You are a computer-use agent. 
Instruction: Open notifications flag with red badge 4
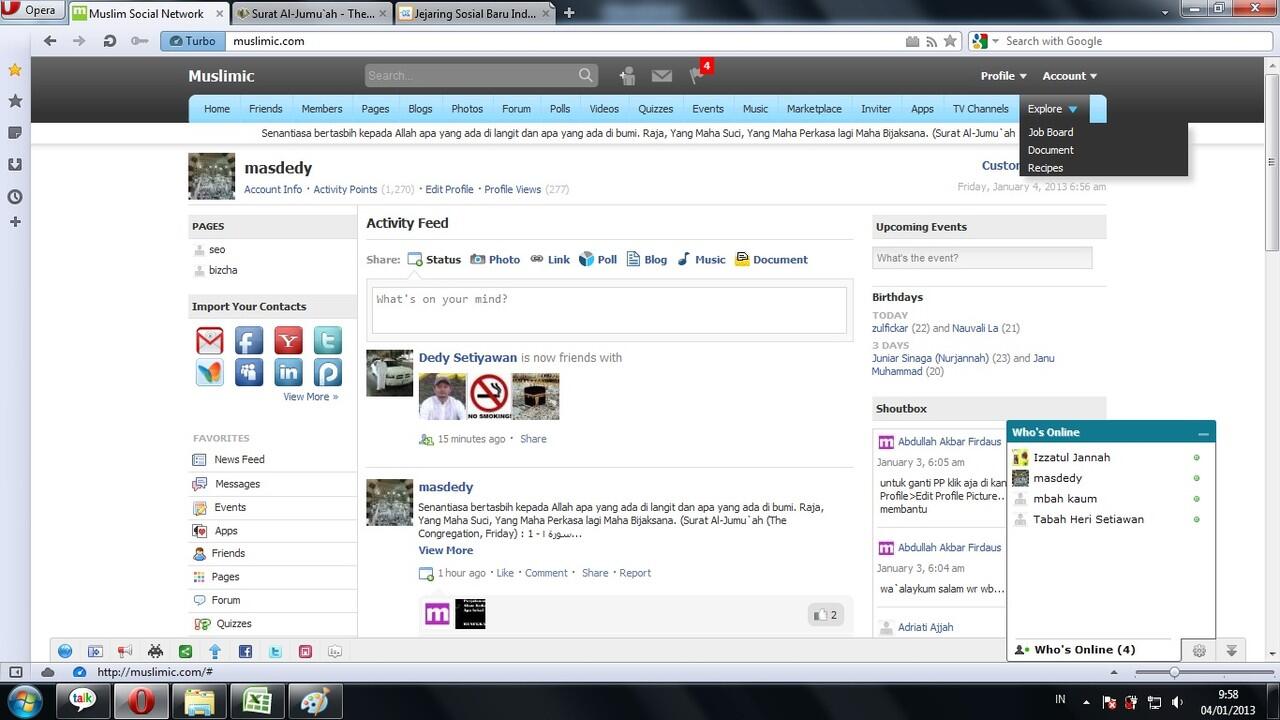pos(696,76)
